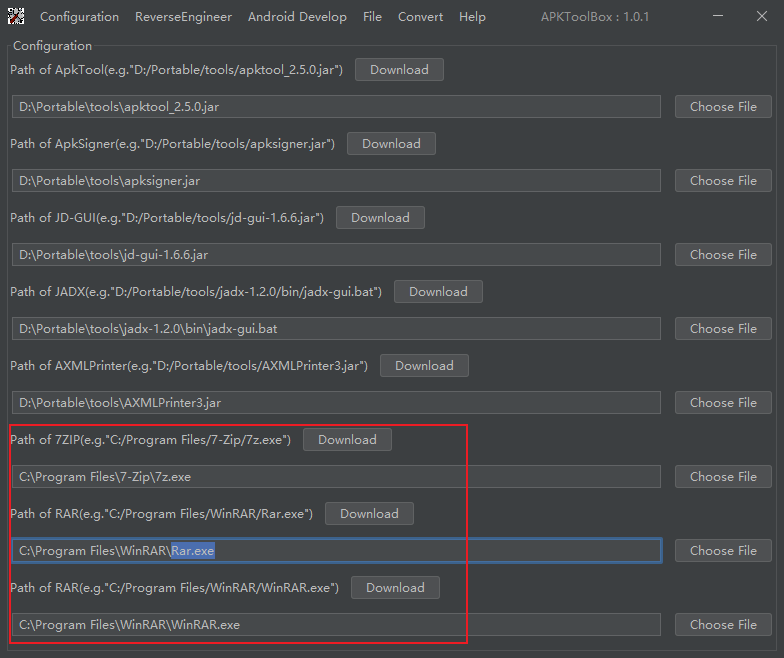This screenshot has height=658, width=784.
Task: Open the Android Develop menu
Action: coord(298,17)
